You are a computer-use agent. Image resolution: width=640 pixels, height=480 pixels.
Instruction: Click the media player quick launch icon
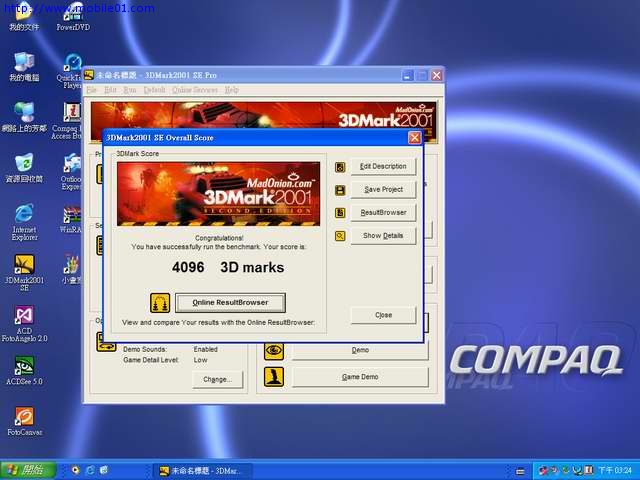76,470
